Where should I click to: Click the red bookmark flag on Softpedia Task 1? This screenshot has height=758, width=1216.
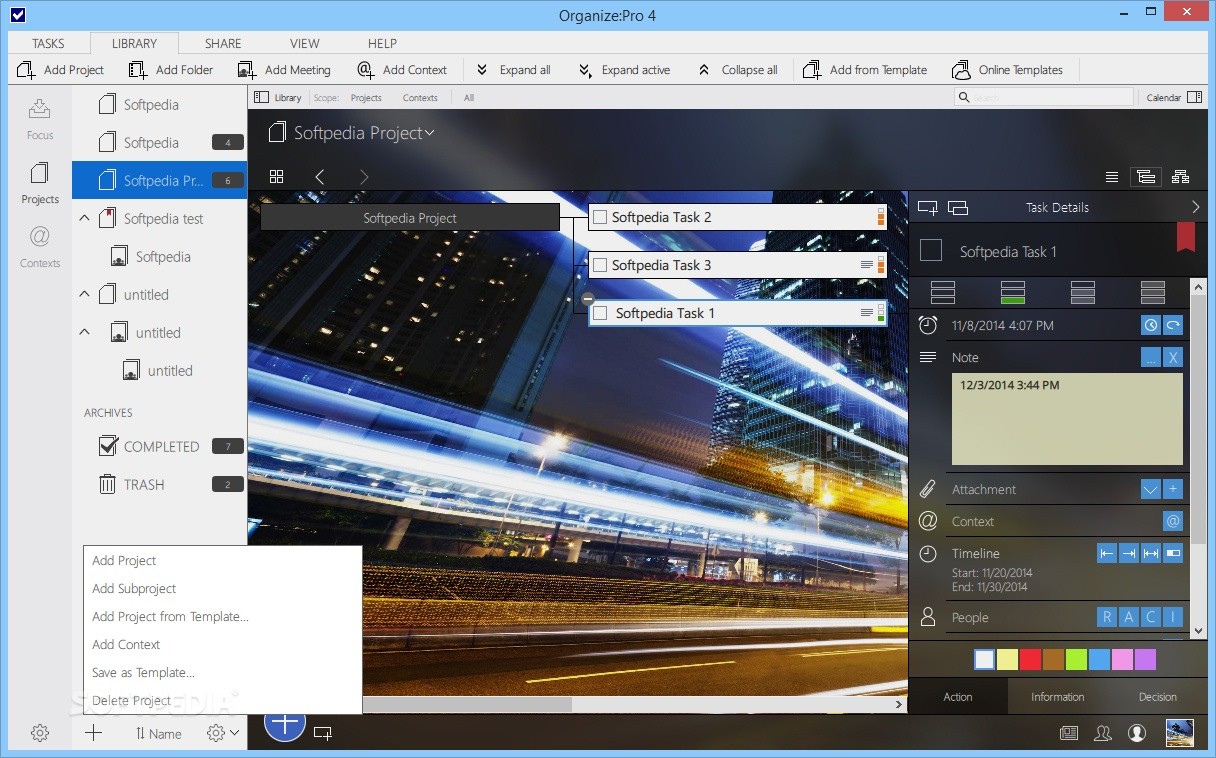tap(1185, 237)
